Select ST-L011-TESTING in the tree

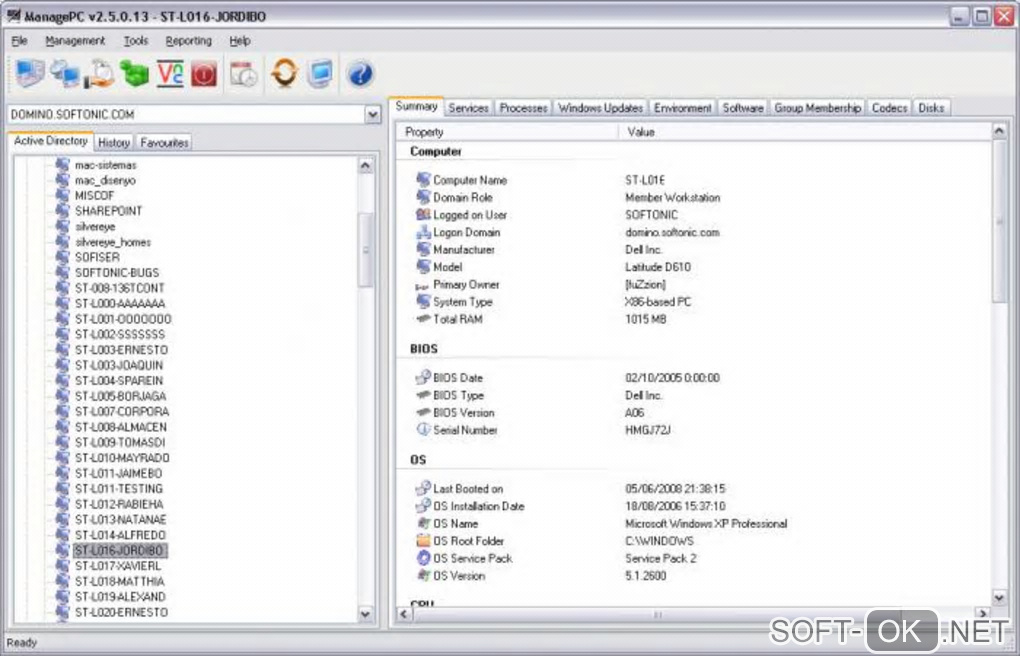coord(119,488)
